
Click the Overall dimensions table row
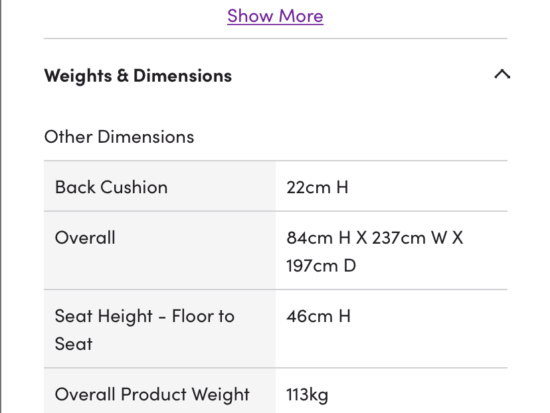pos(276,251)
